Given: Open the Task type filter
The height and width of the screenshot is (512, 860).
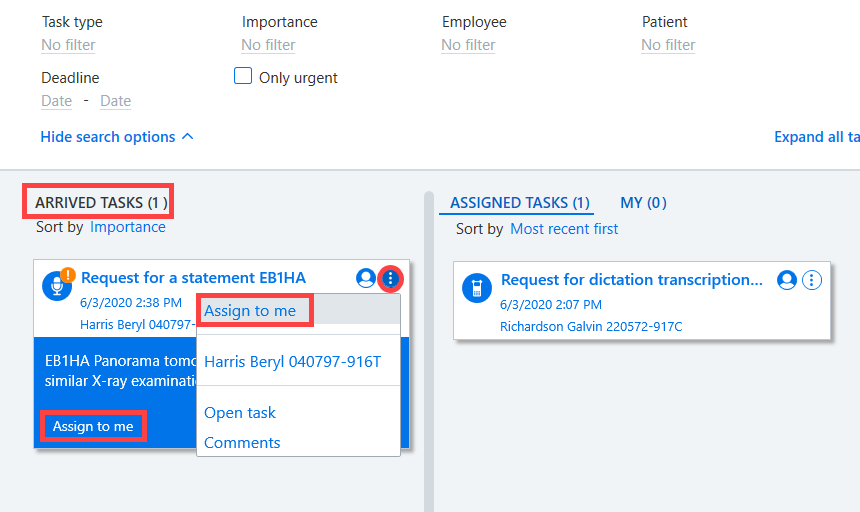Looking at the screenshot, I should click(x=69, y=45).
